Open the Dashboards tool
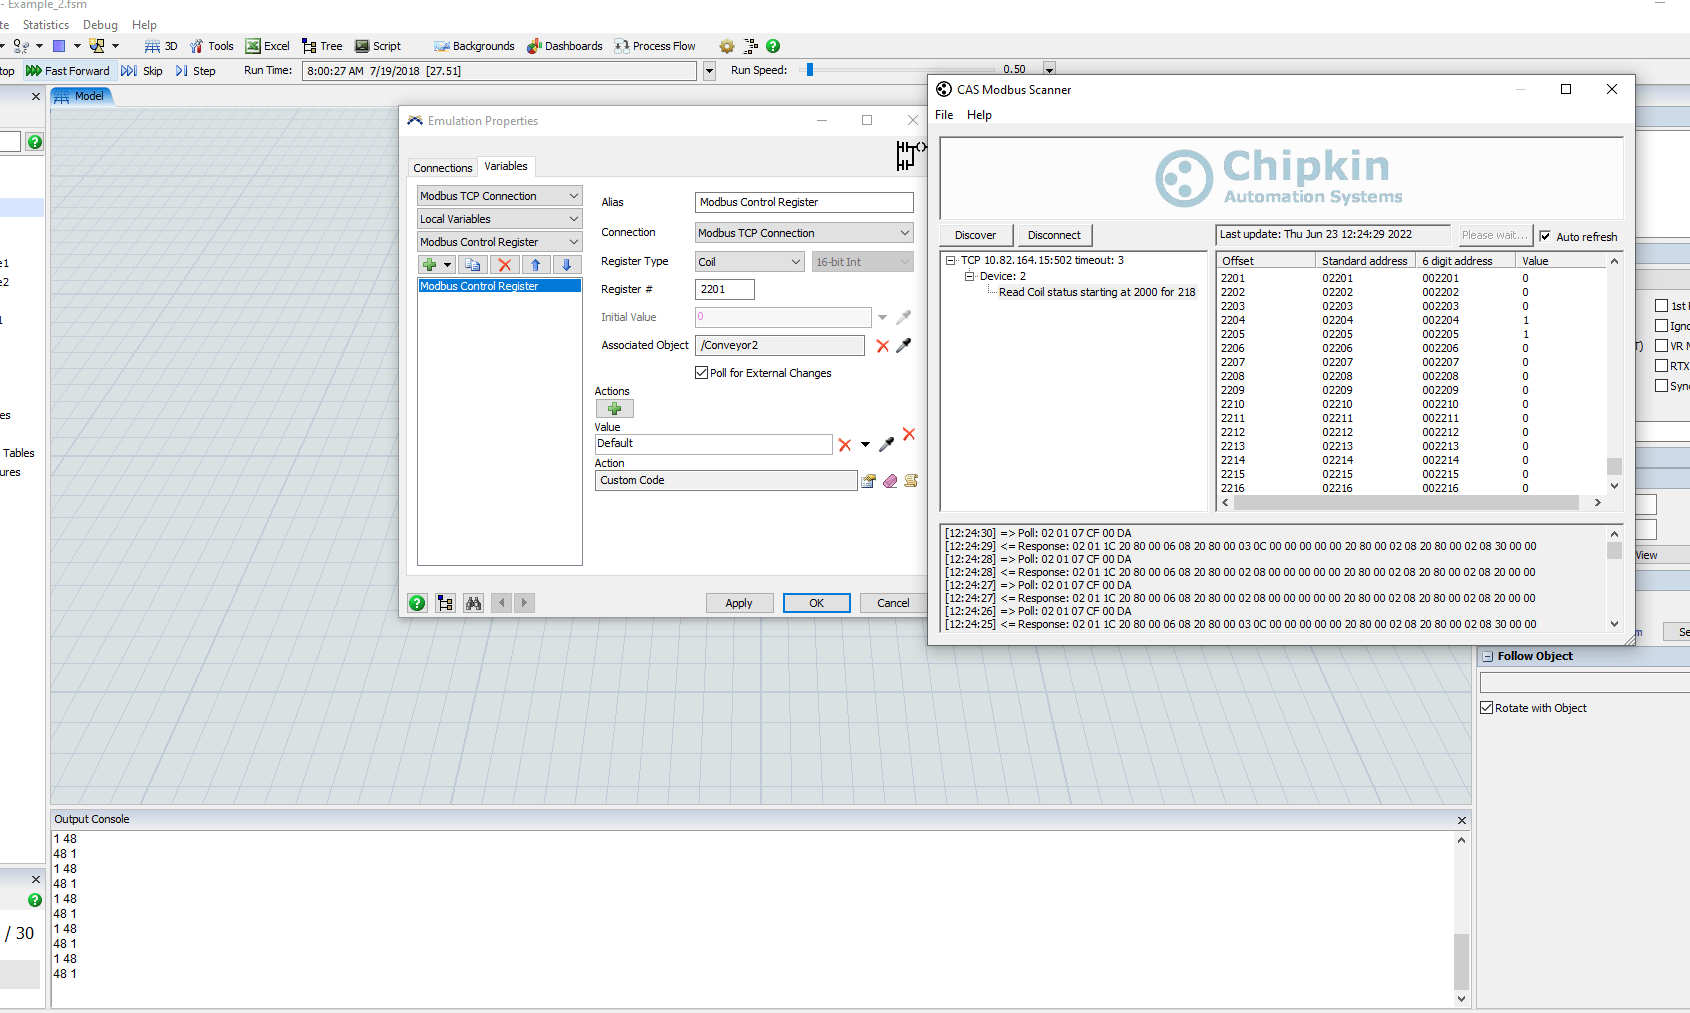This screenshot has height=1013, width=1690. (565, 46)
